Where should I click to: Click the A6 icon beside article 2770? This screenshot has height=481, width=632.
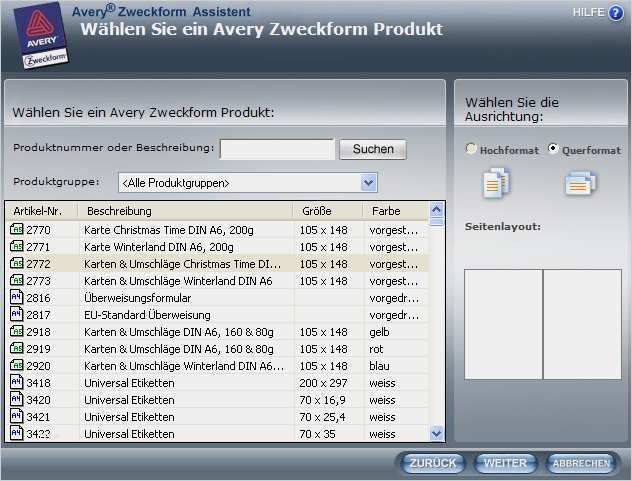tap(17, 229)
